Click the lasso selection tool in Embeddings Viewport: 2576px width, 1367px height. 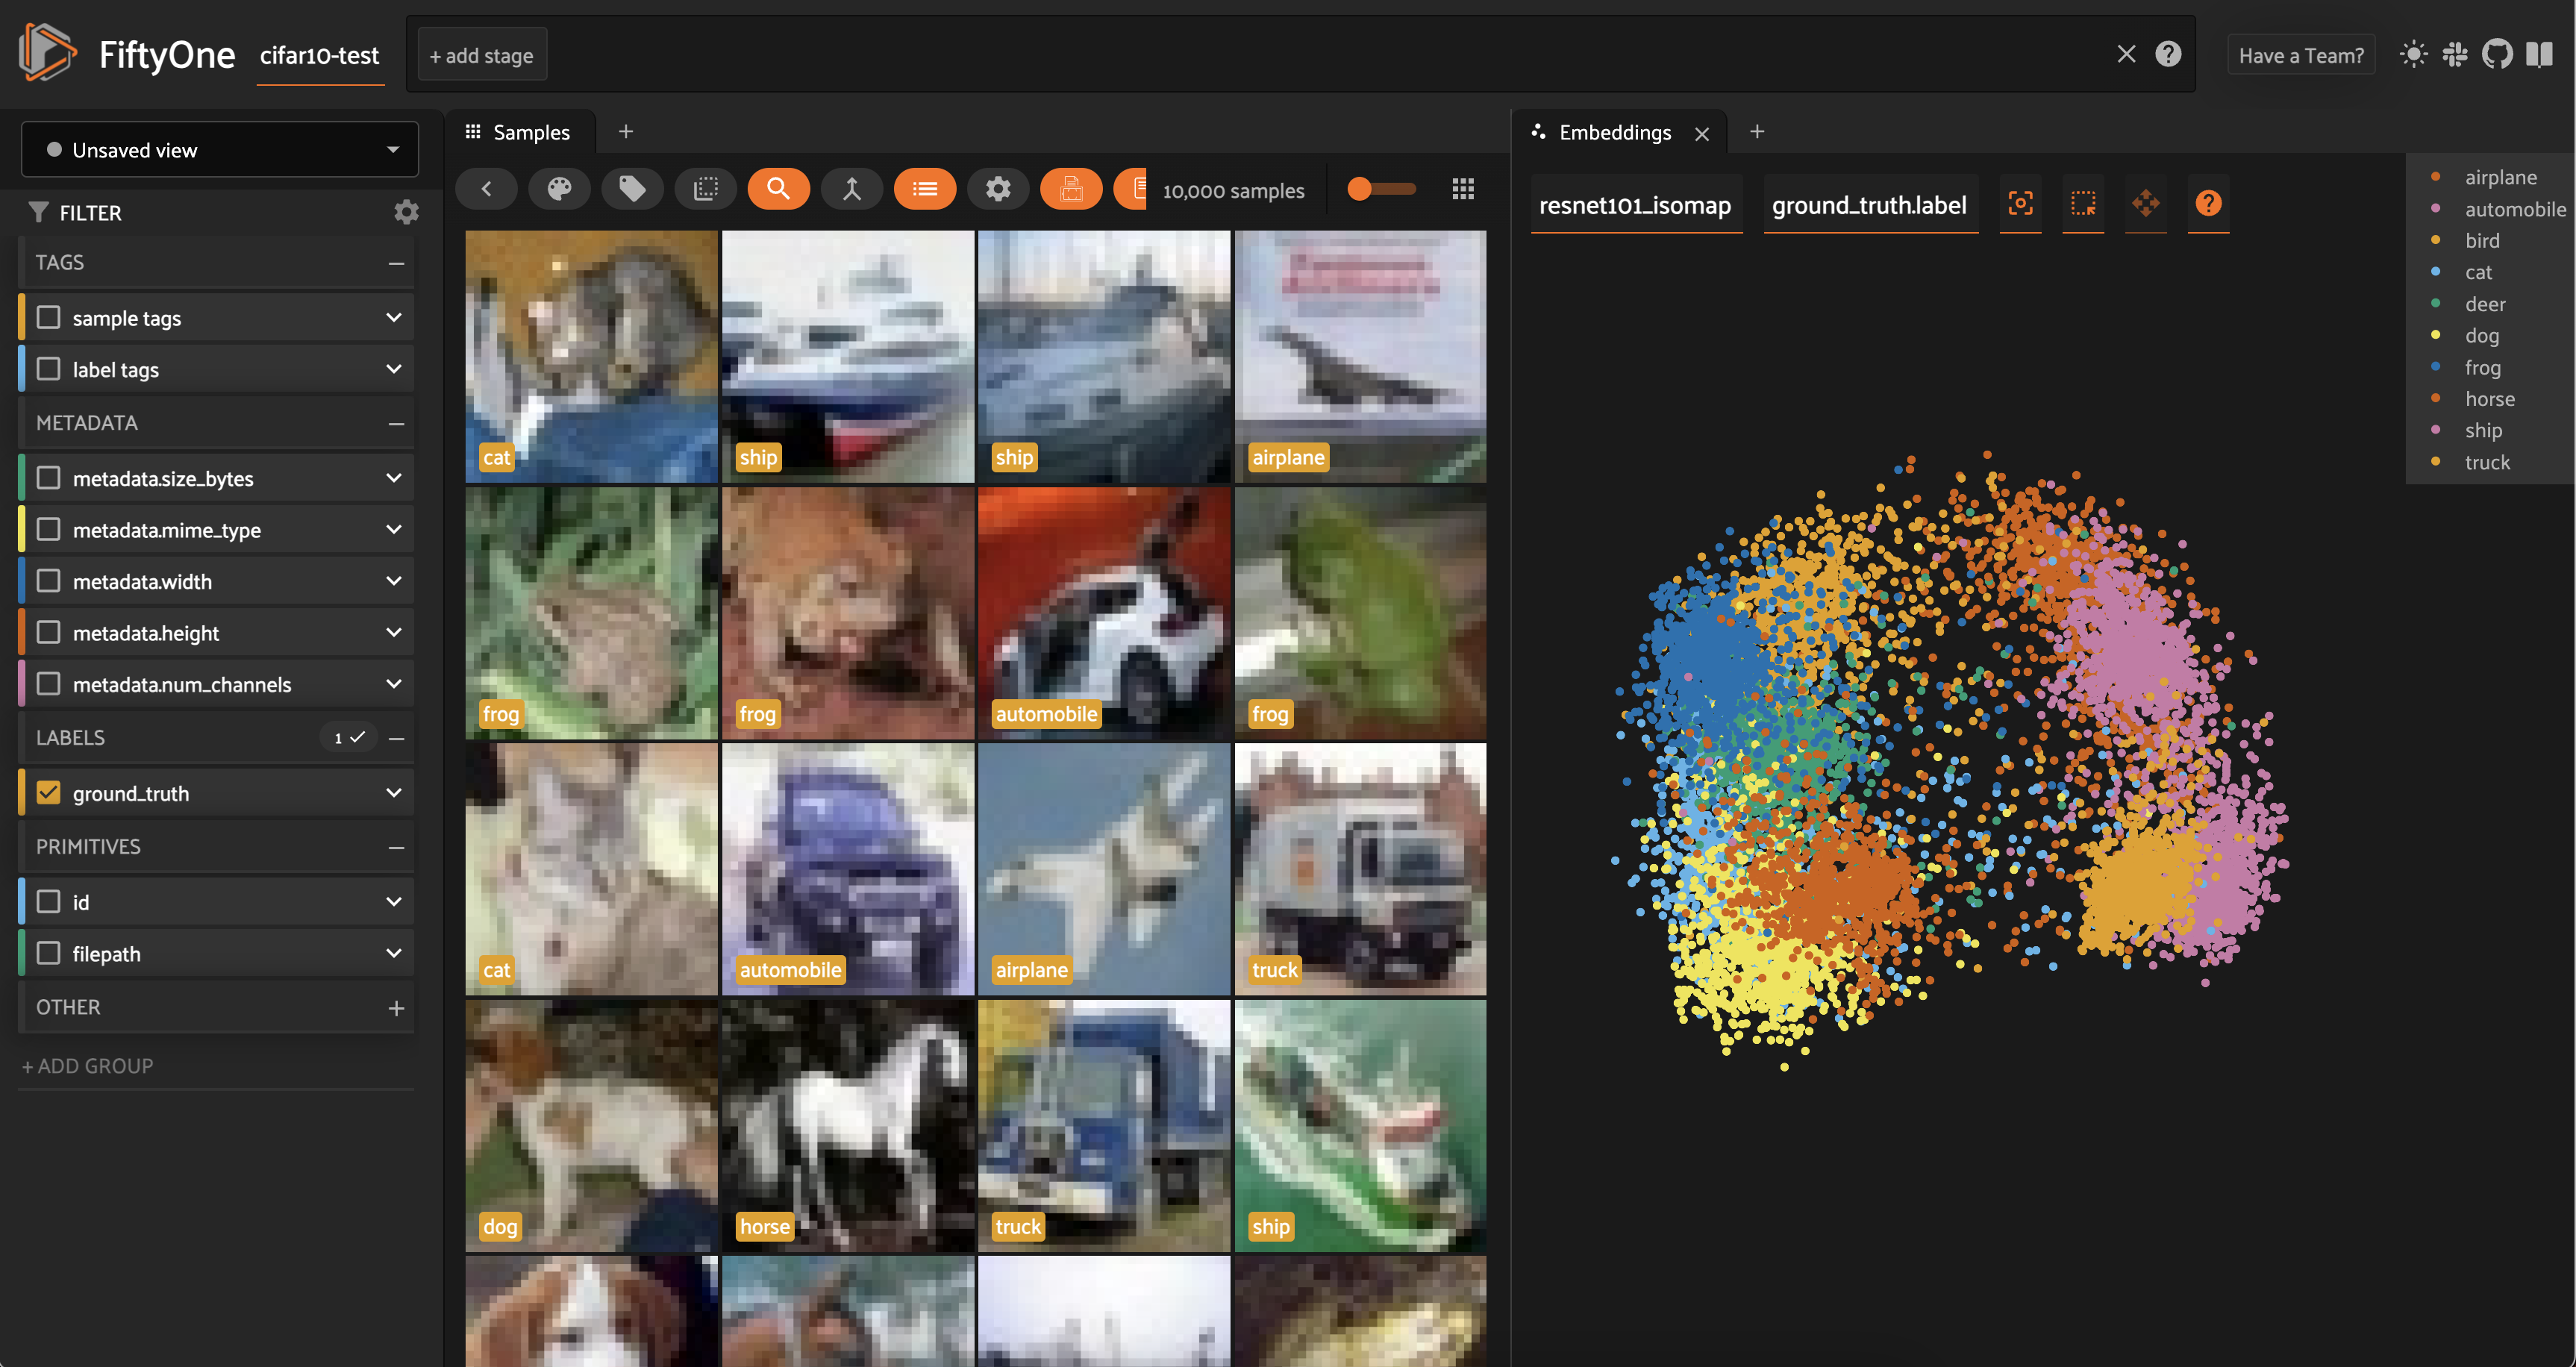point(2083,204)
